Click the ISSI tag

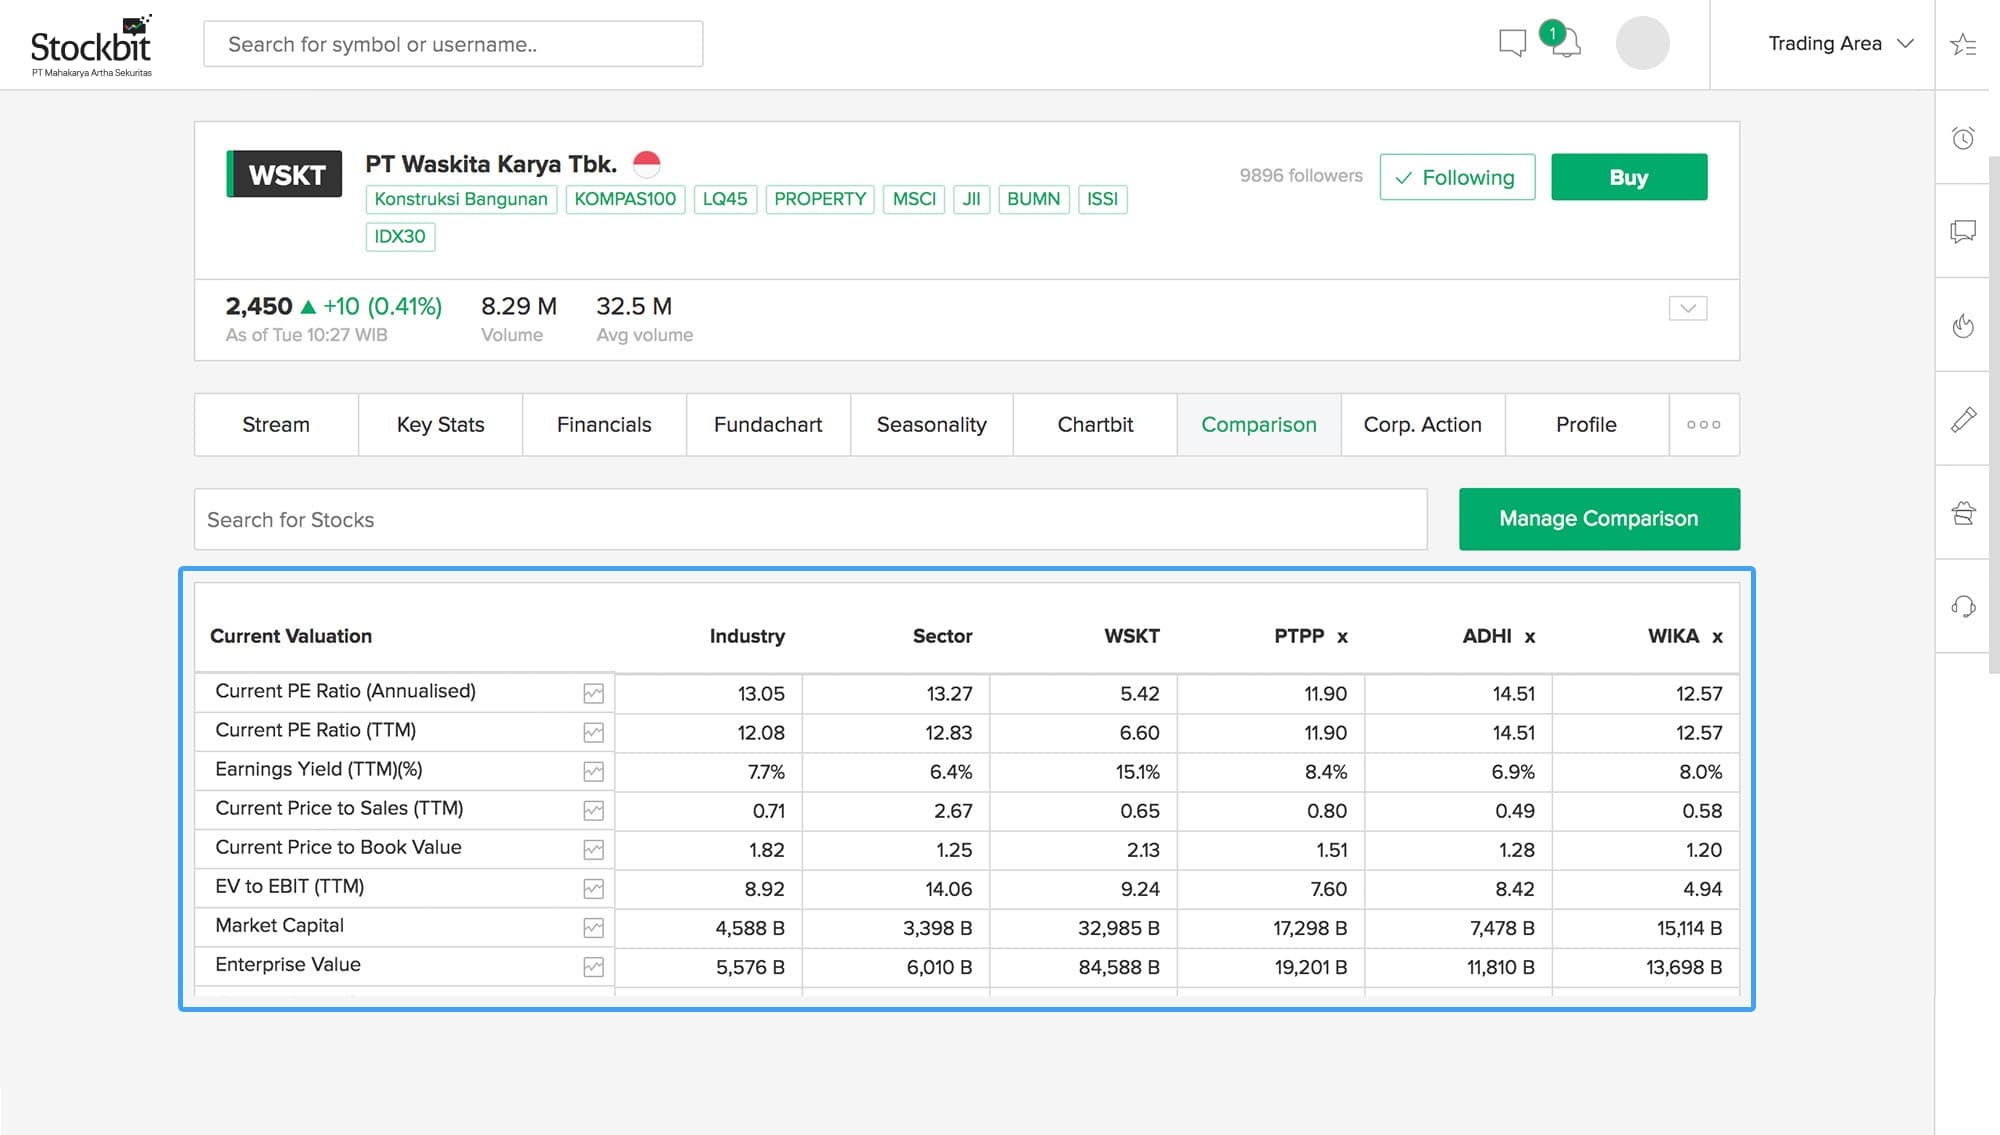[x=1102, y=199]
